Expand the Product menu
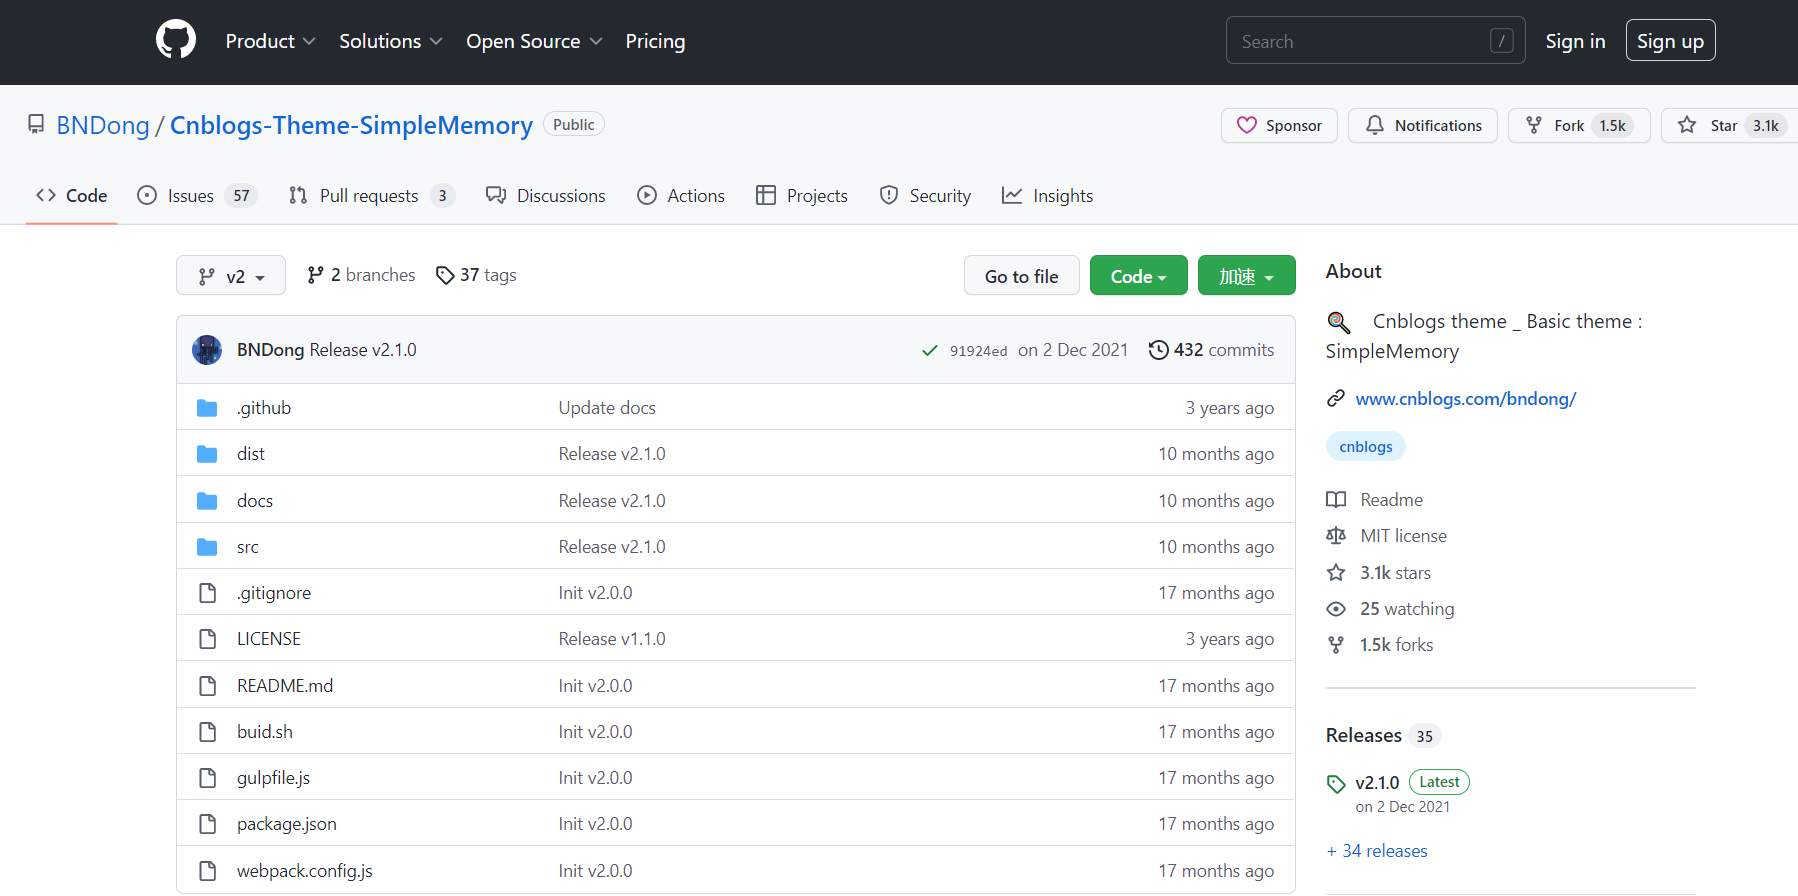 point(270,41)
